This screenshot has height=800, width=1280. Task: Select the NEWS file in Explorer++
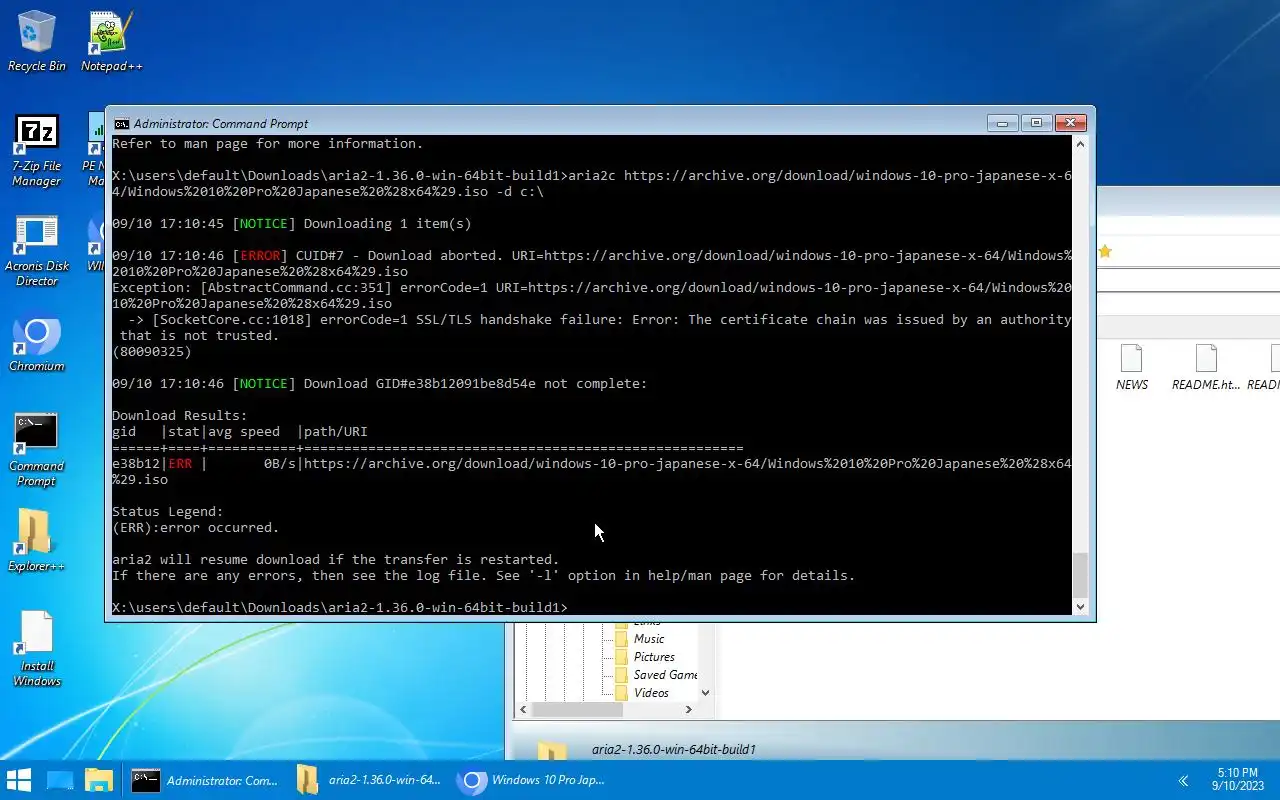click(1132, 367)
